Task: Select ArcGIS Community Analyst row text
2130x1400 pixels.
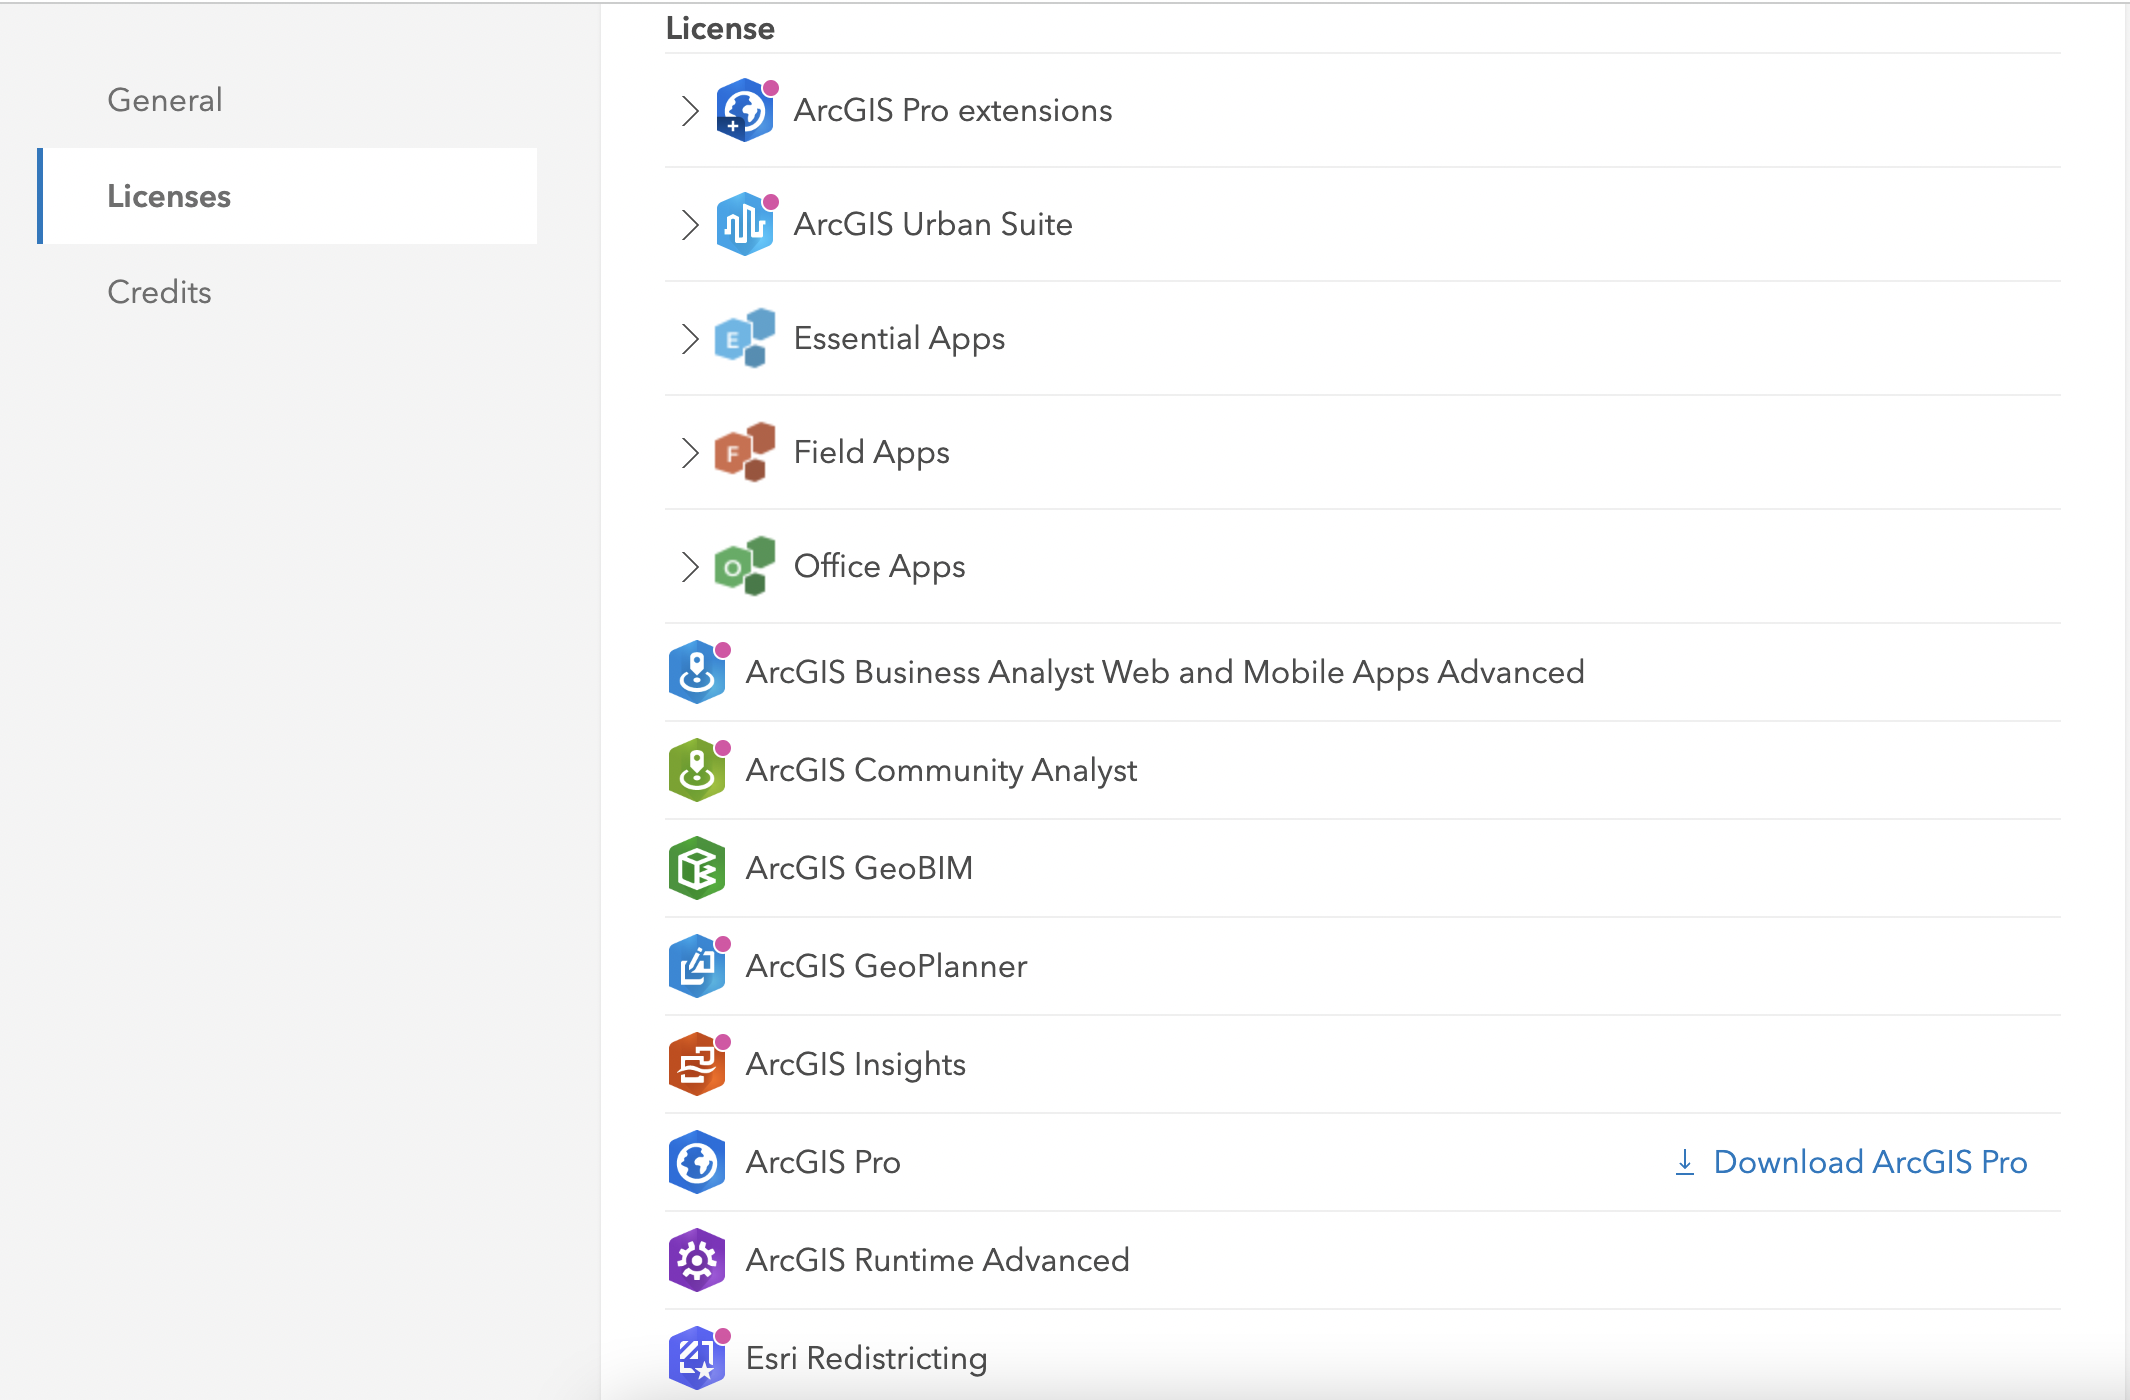Action: pyautogui.click(x=941, y=770)
